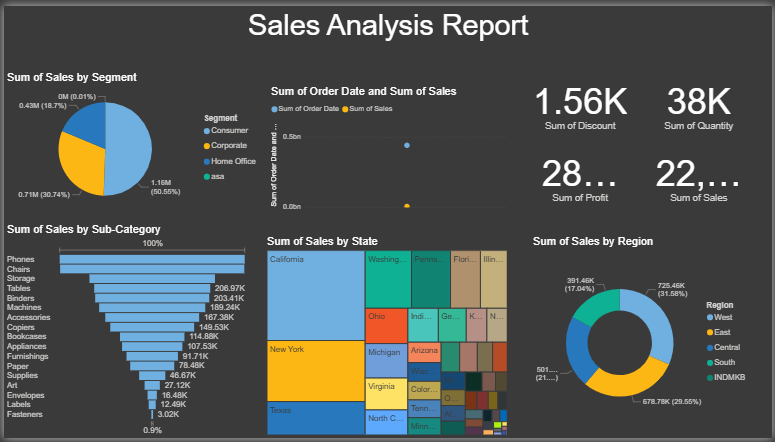Click the blue Sum of Order Date data point

point(406,145)
